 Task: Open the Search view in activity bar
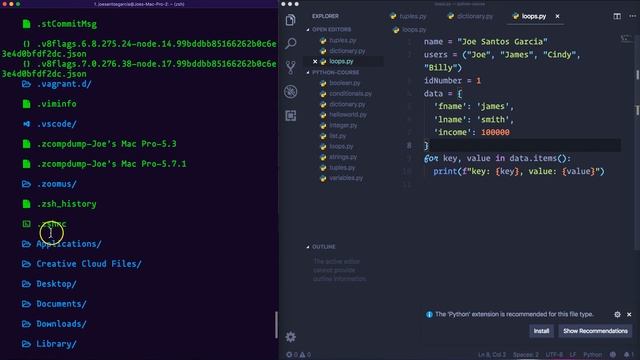click(x=290, y=43)
